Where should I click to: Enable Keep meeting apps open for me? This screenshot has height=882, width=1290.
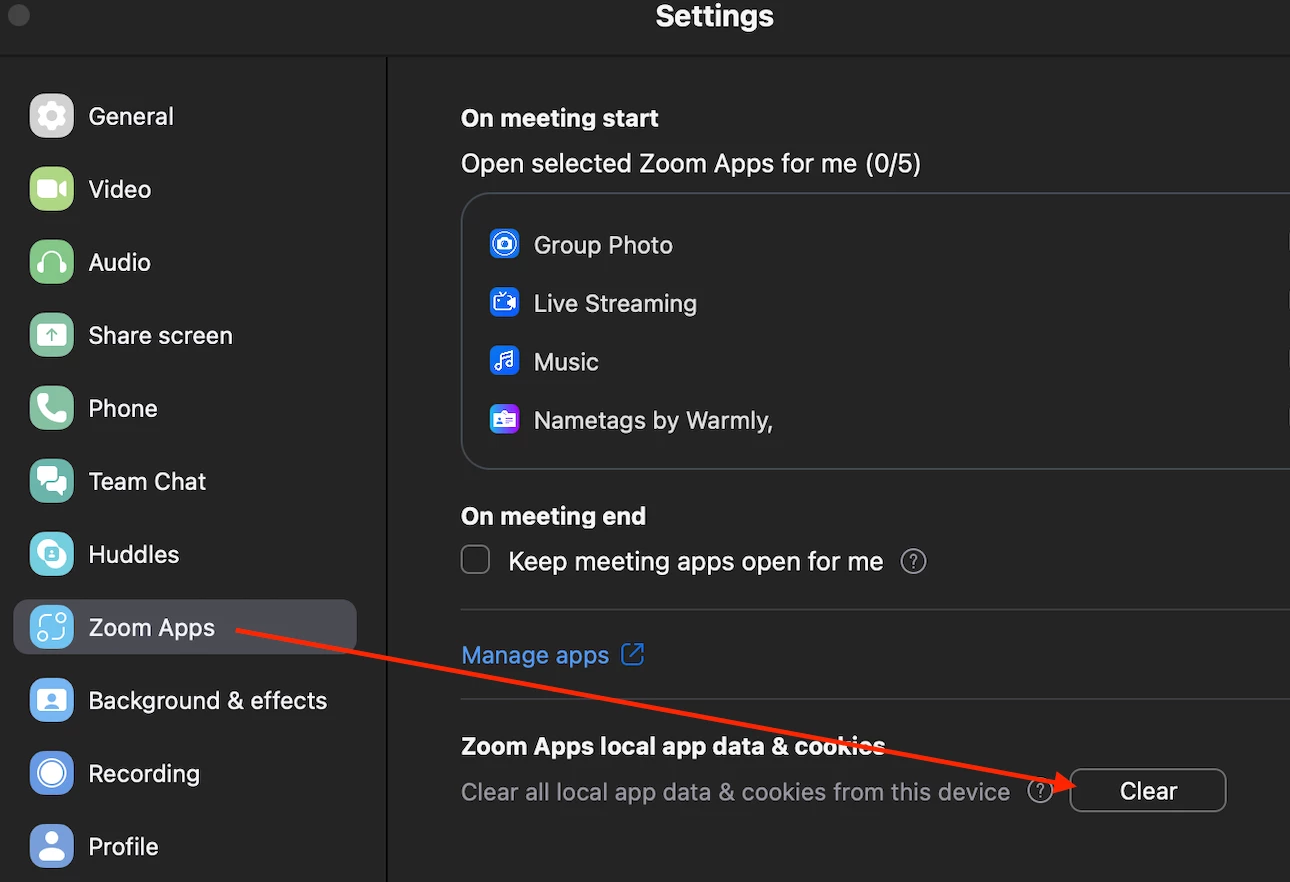point(475,560)
